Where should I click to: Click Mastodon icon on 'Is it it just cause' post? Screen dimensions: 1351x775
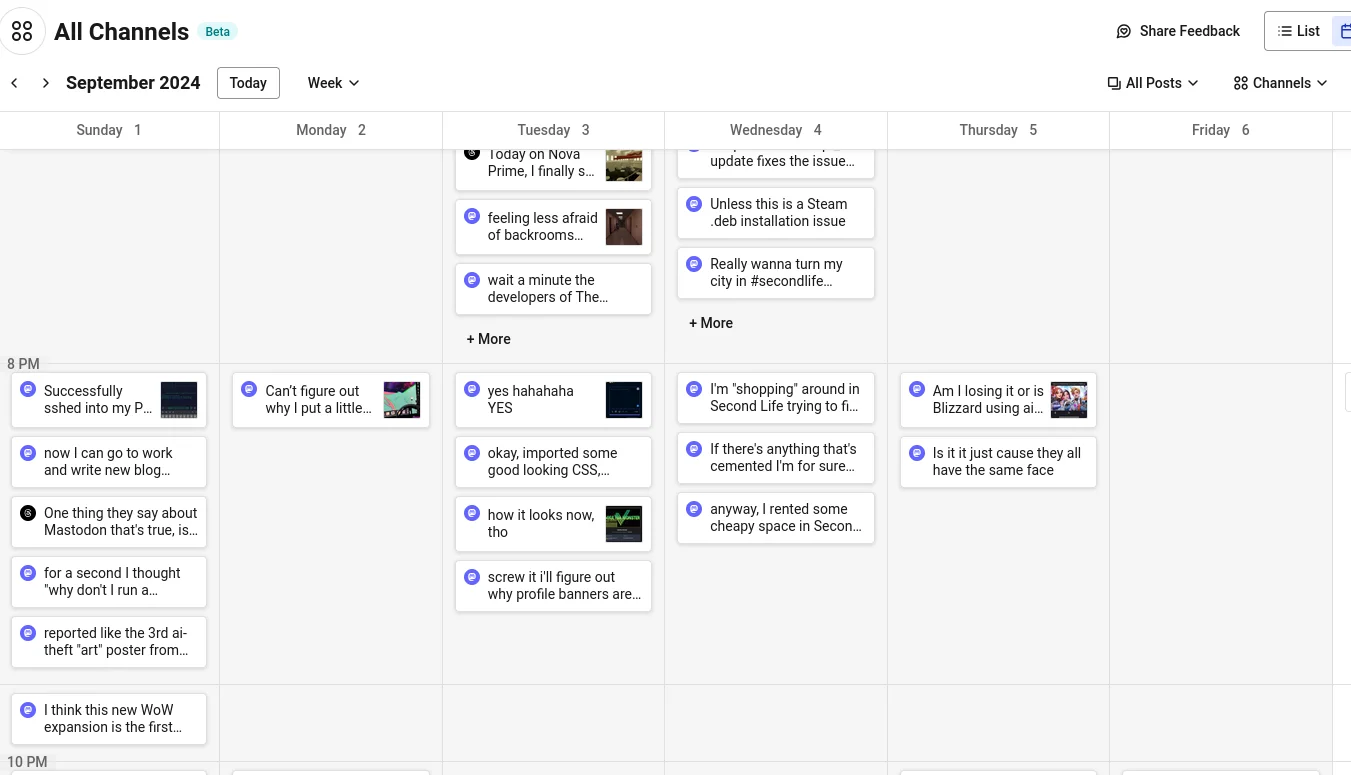(917, 453)
